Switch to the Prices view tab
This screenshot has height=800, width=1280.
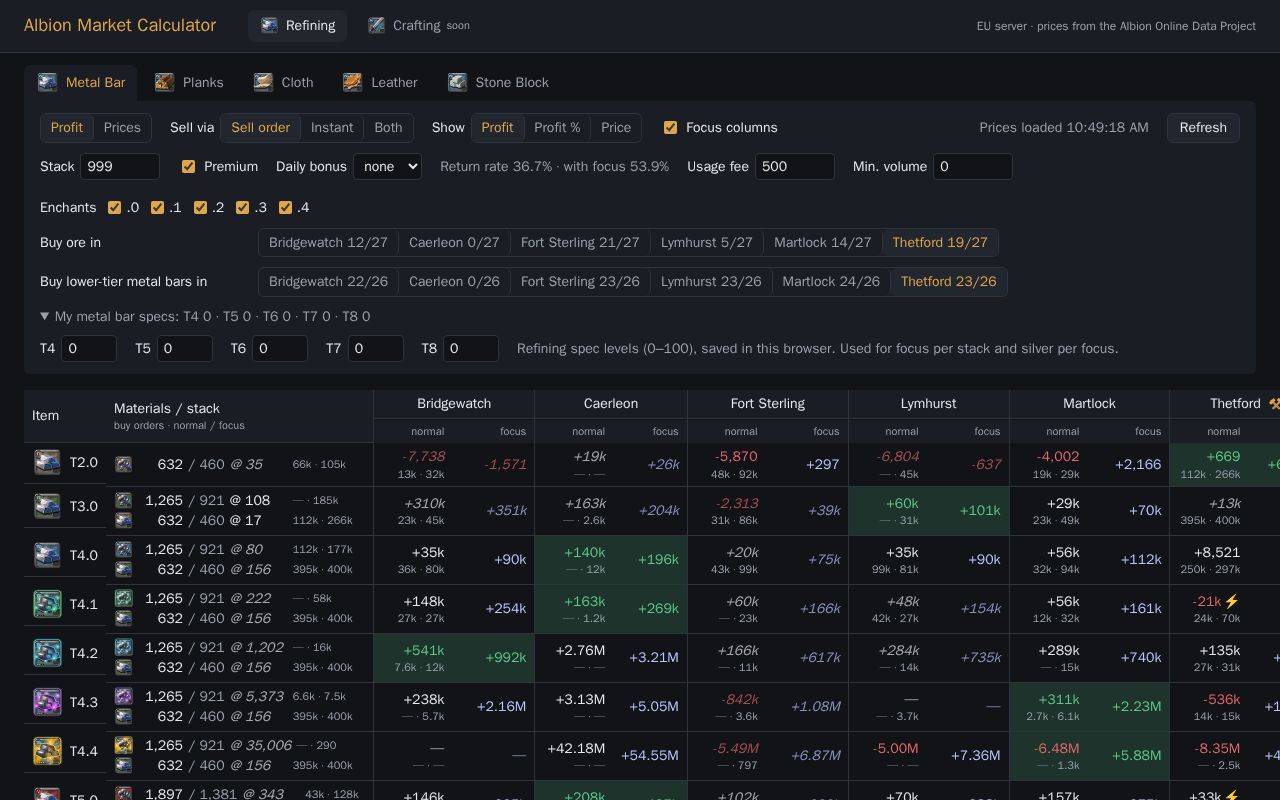(x=122, y=127)
